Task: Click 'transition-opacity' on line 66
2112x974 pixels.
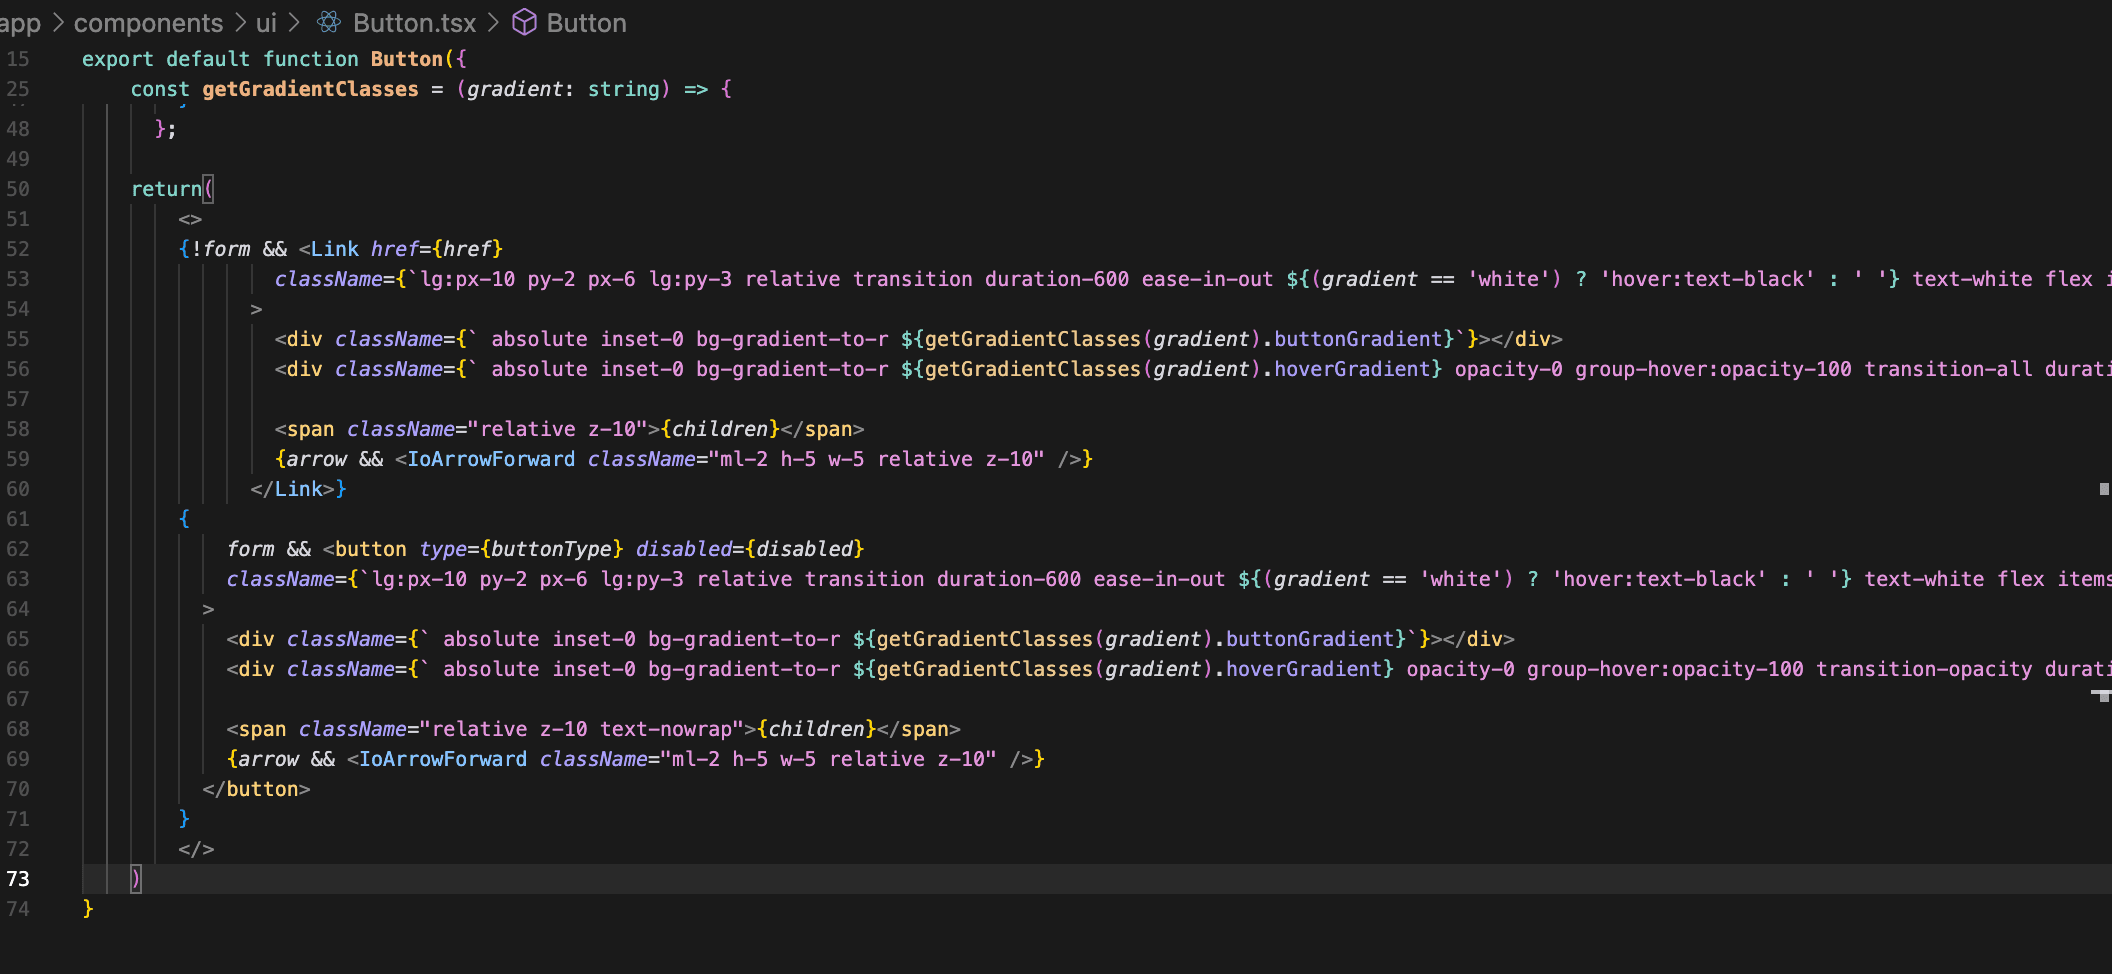Action: point(1924,669)
